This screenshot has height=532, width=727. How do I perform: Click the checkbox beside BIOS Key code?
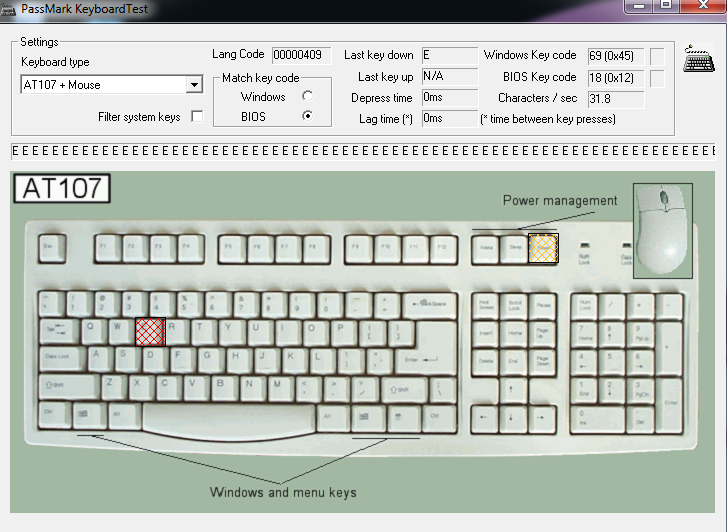pyautogui.click(x=657, y=78)
